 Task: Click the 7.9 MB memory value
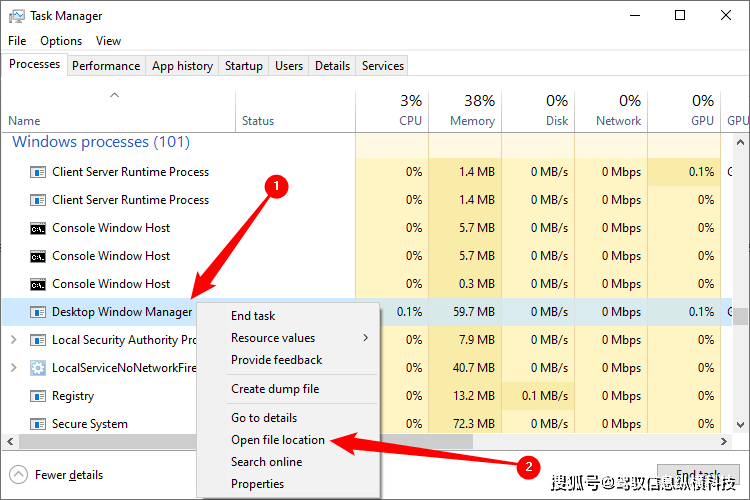coord(477,340)
